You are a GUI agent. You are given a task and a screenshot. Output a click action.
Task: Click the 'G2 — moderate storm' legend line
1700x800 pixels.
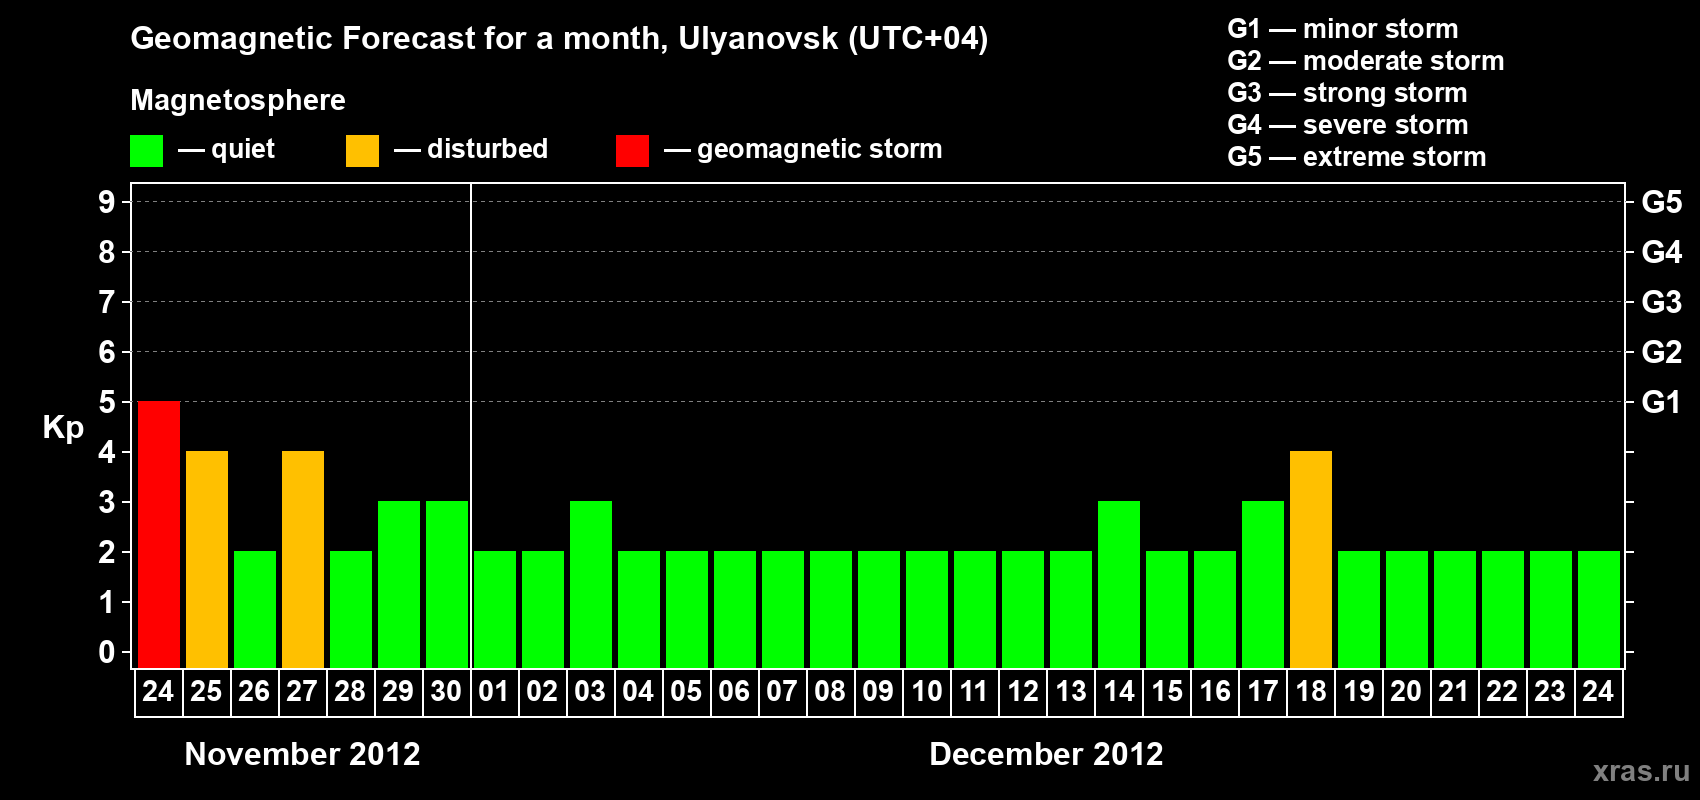pos(1366,61)
